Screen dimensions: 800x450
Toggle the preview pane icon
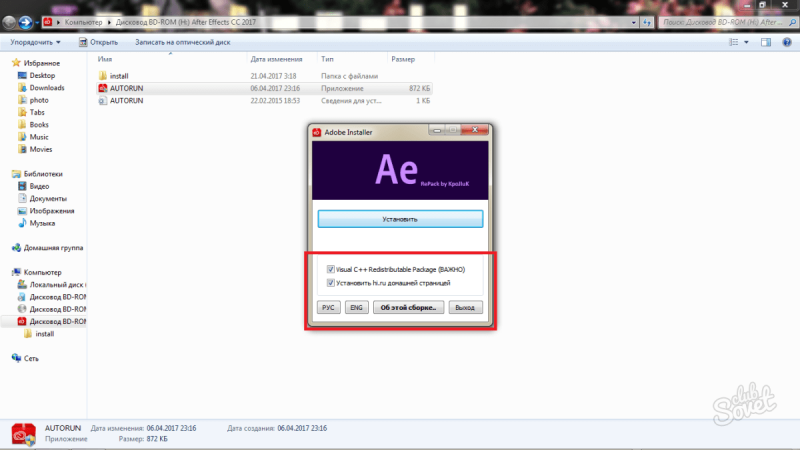(766, 42)
